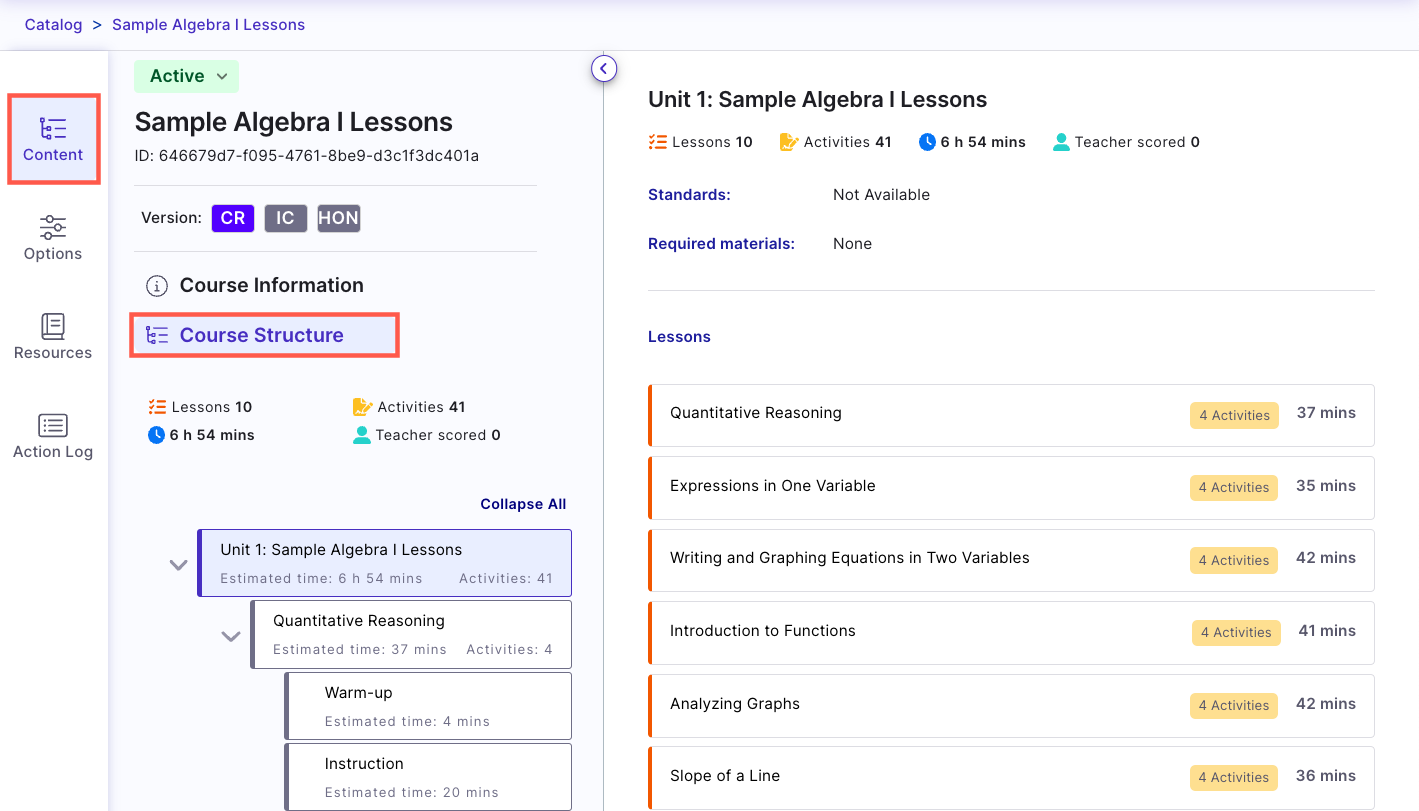
Task: Return to the Catalog breadcrumb
Action: (x=53, y=24)
